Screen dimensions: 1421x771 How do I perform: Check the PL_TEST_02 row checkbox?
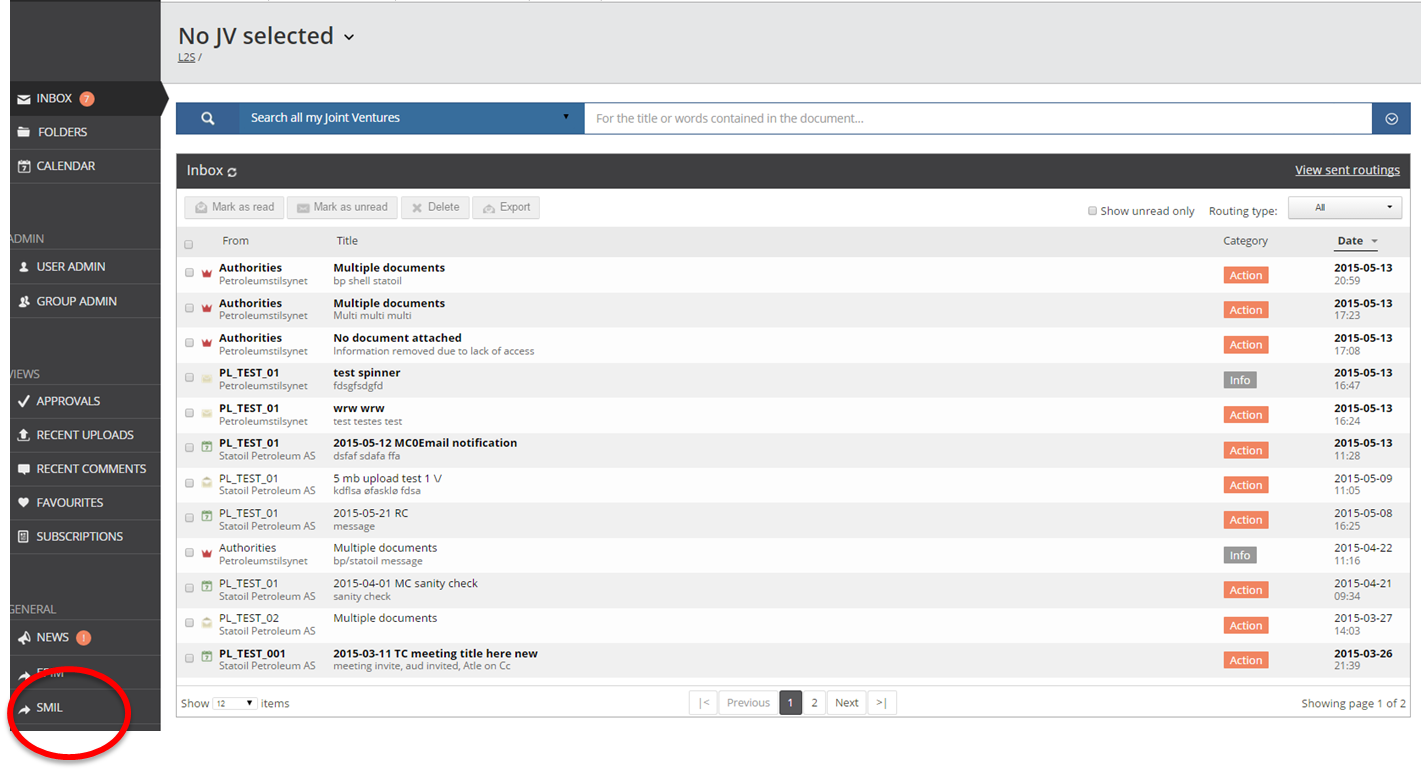189,623
